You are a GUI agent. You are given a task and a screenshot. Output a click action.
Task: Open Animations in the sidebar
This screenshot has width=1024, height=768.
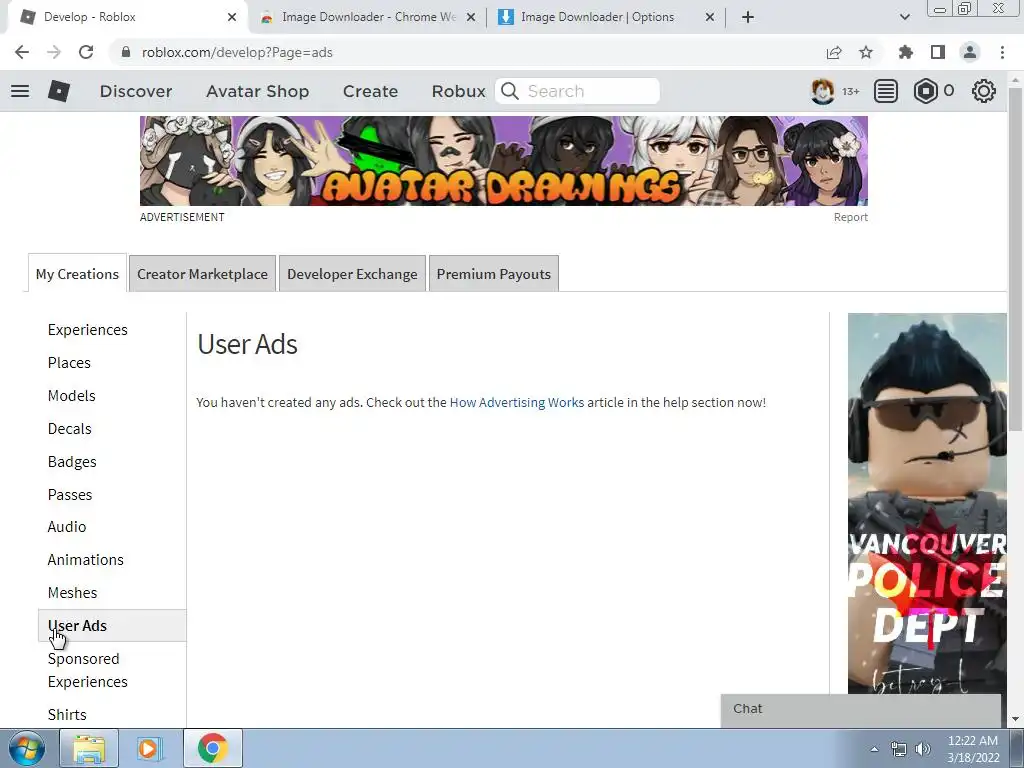tap(86, 560)
